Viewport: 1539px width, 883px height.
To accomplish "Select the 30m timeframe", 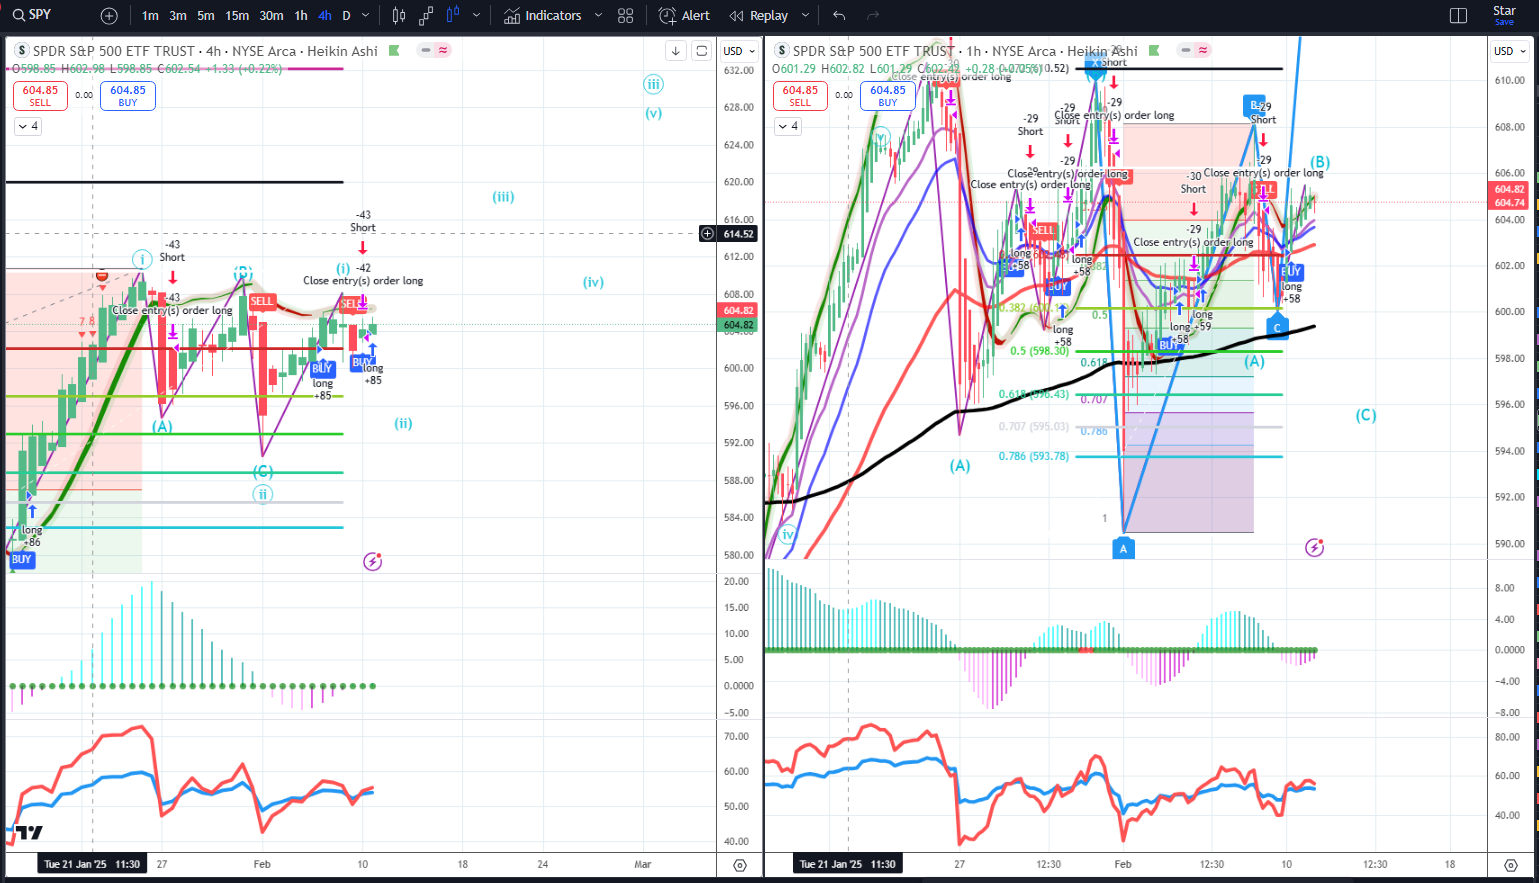I will coord(271,16).
